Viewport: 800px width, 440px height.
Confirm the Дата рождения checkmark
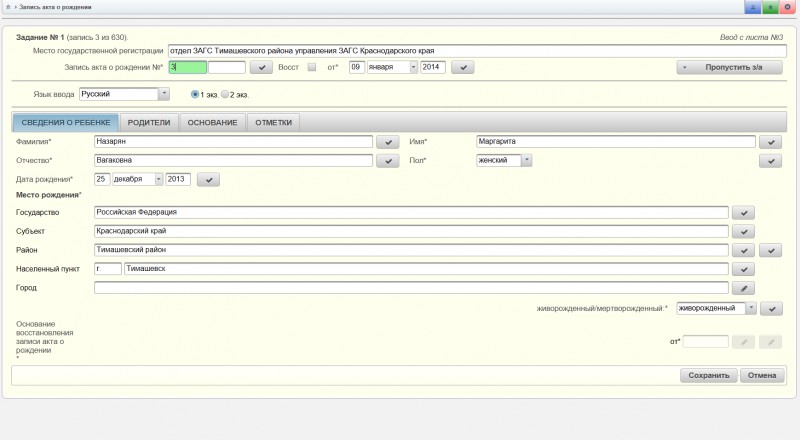(208, 180)
